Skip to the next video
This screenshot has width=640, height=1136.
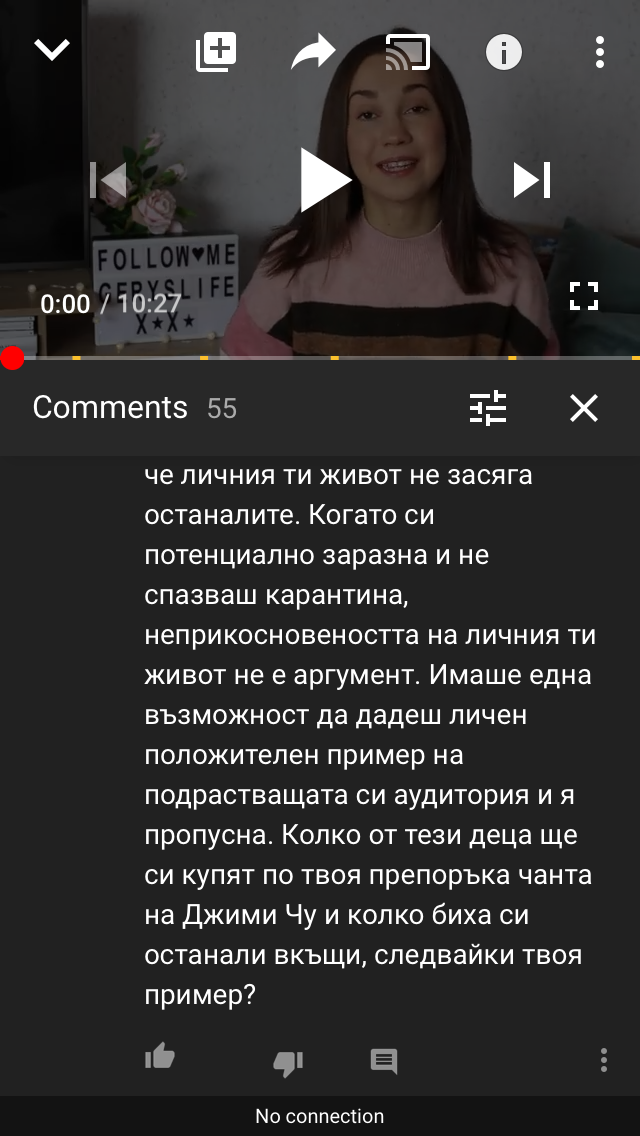click(x=532, y=180)
